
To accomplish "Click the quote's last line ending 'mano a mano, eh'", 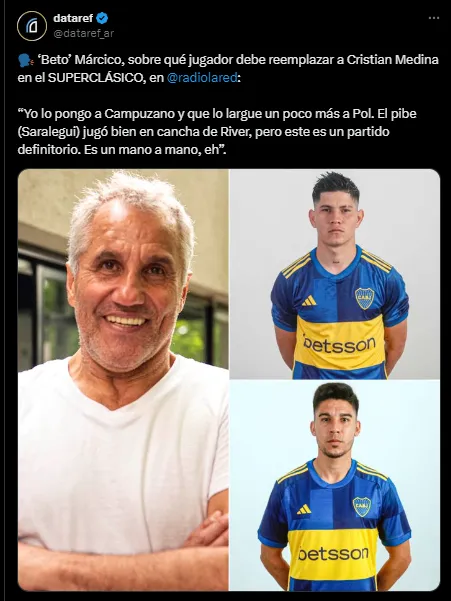I will (x=122, y=149).
